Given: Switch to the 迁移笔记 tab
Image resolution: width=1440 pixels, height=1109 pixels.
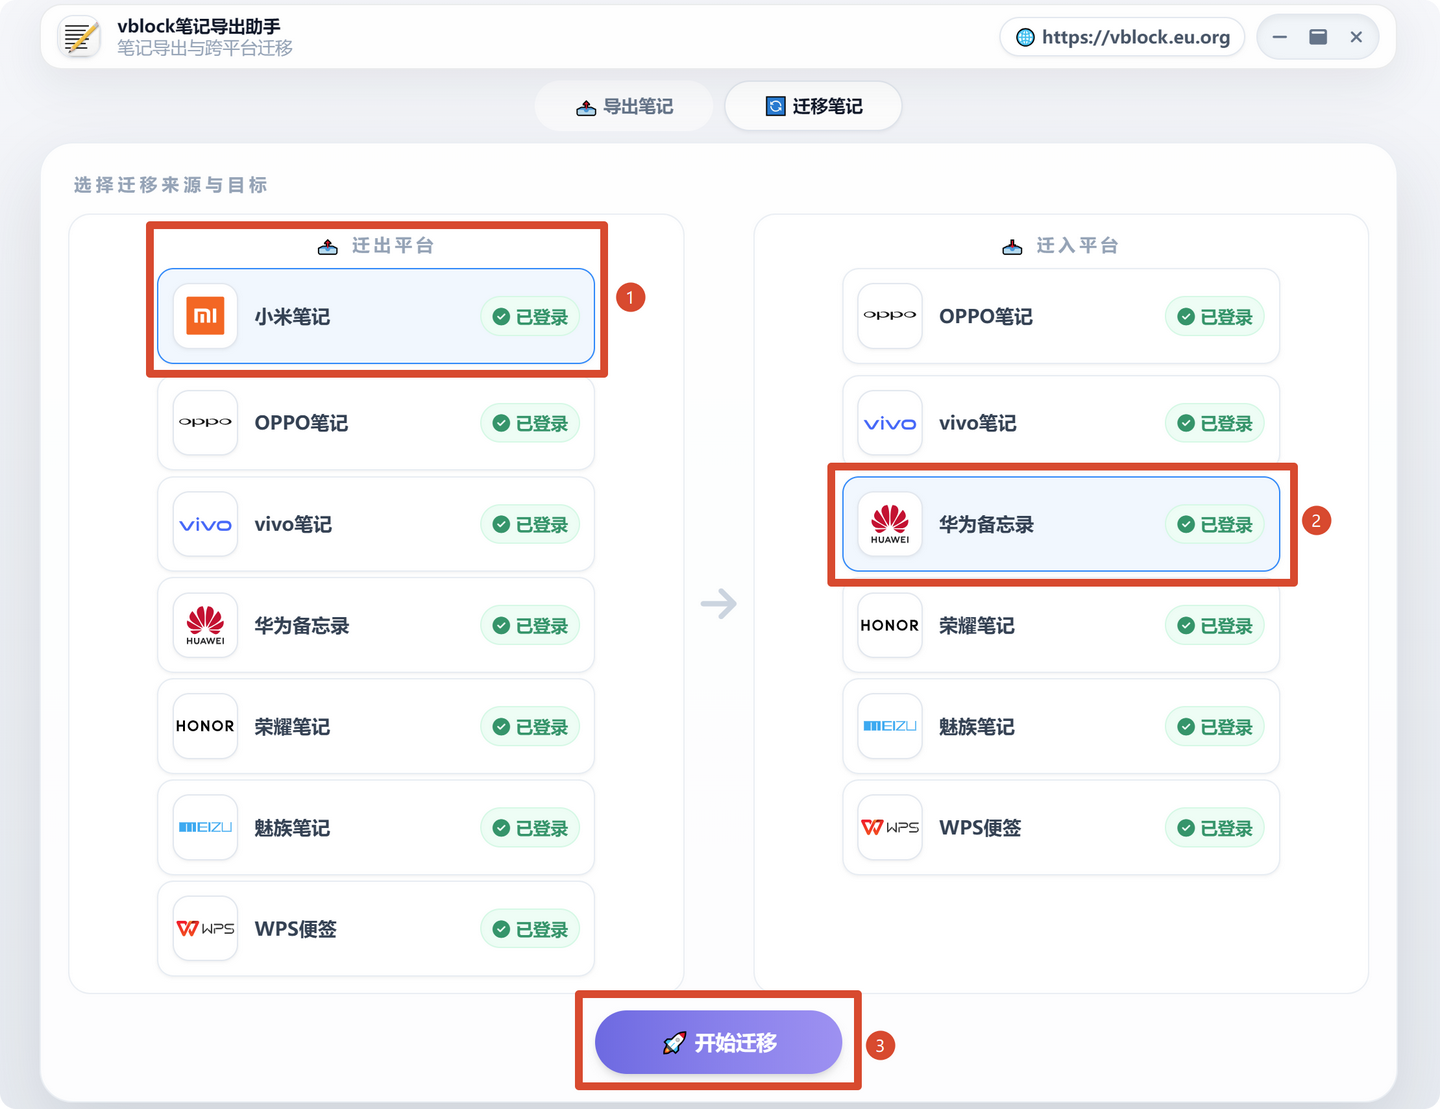Looking at the screenshot, I should [813, 106].
